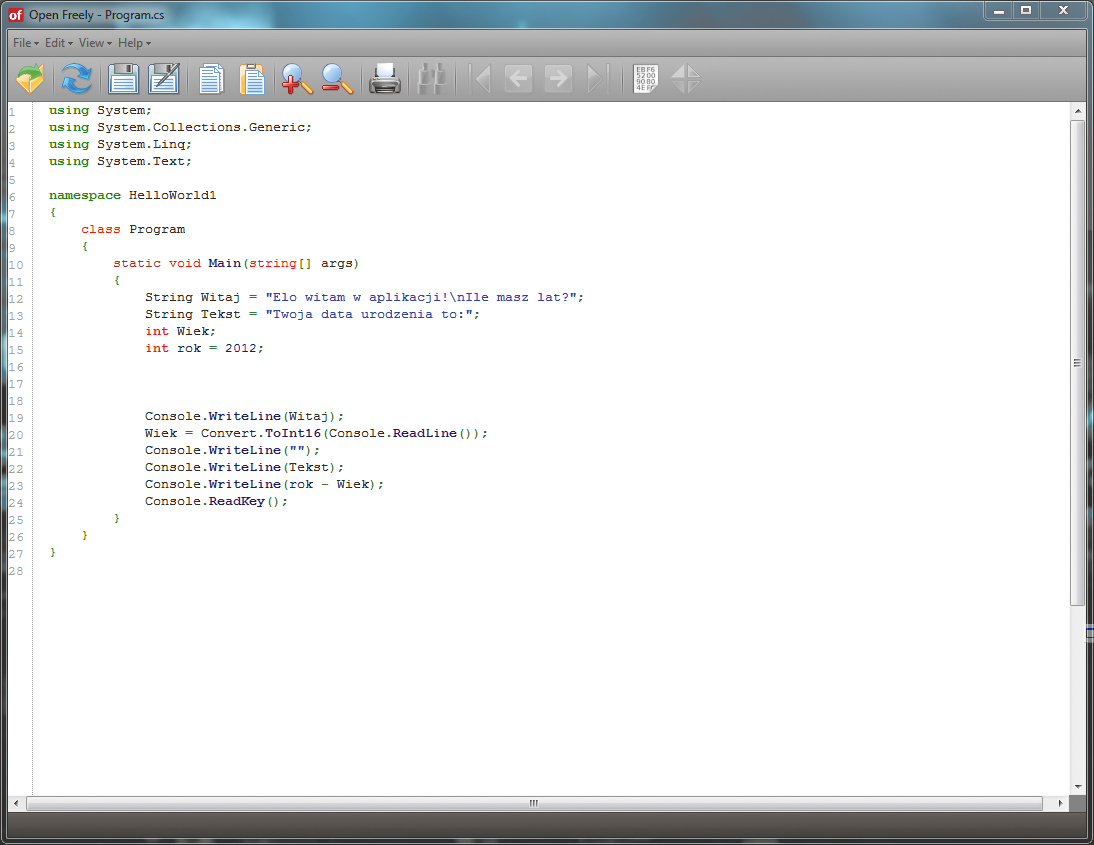
Task: Toggle the hex view icon
Action: click(x=645, y=78)
